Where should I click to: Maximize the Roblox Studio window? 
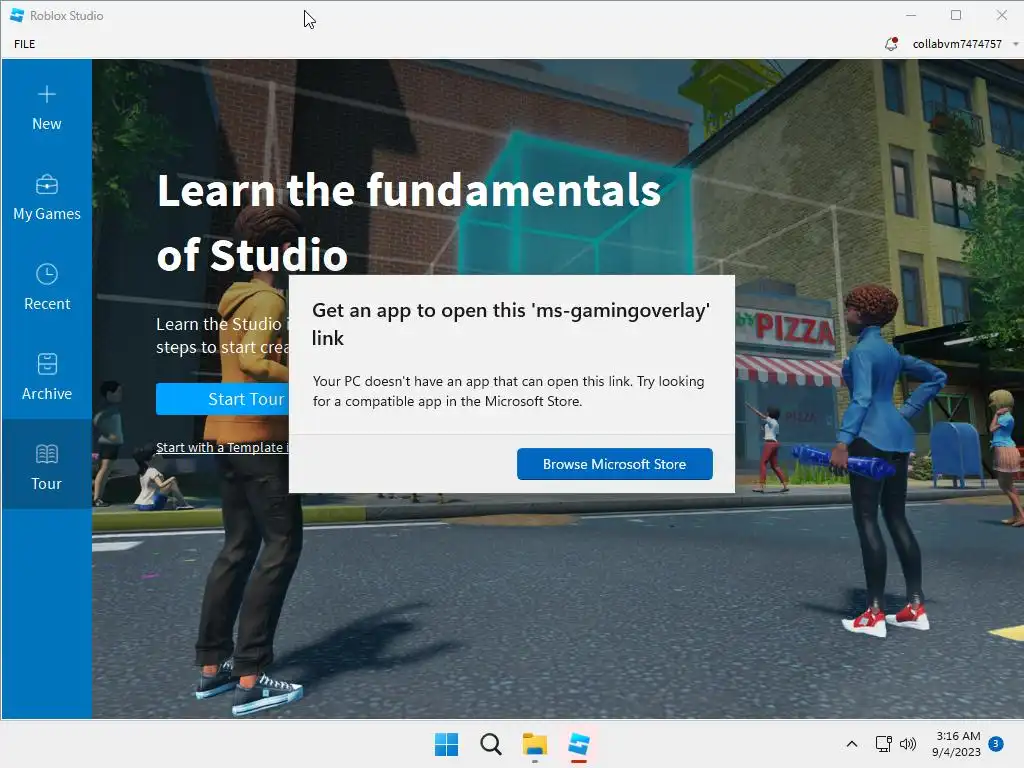956,15
